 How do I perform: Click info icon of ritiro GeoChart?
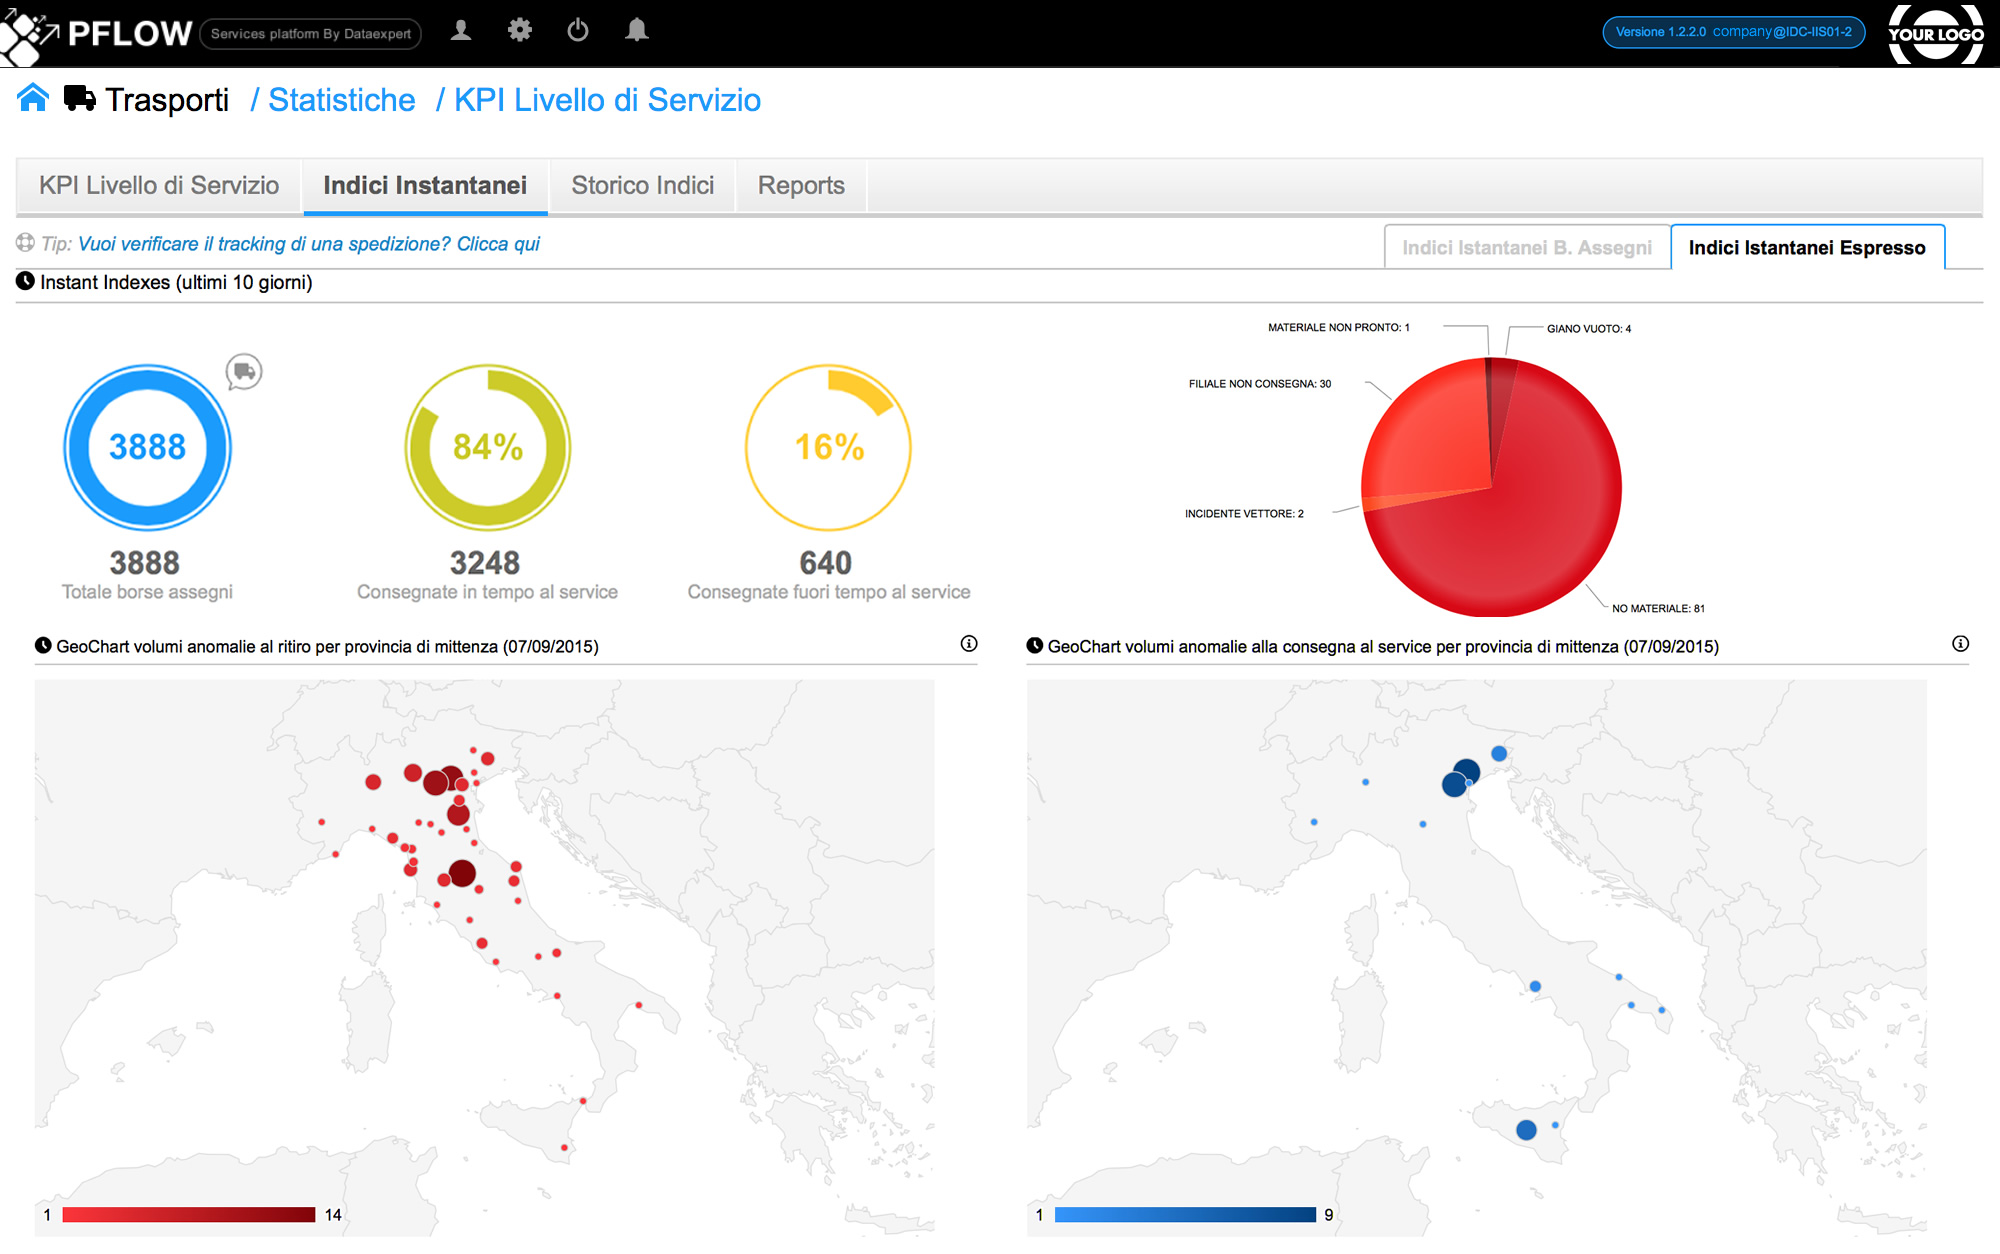click(968, 644)
